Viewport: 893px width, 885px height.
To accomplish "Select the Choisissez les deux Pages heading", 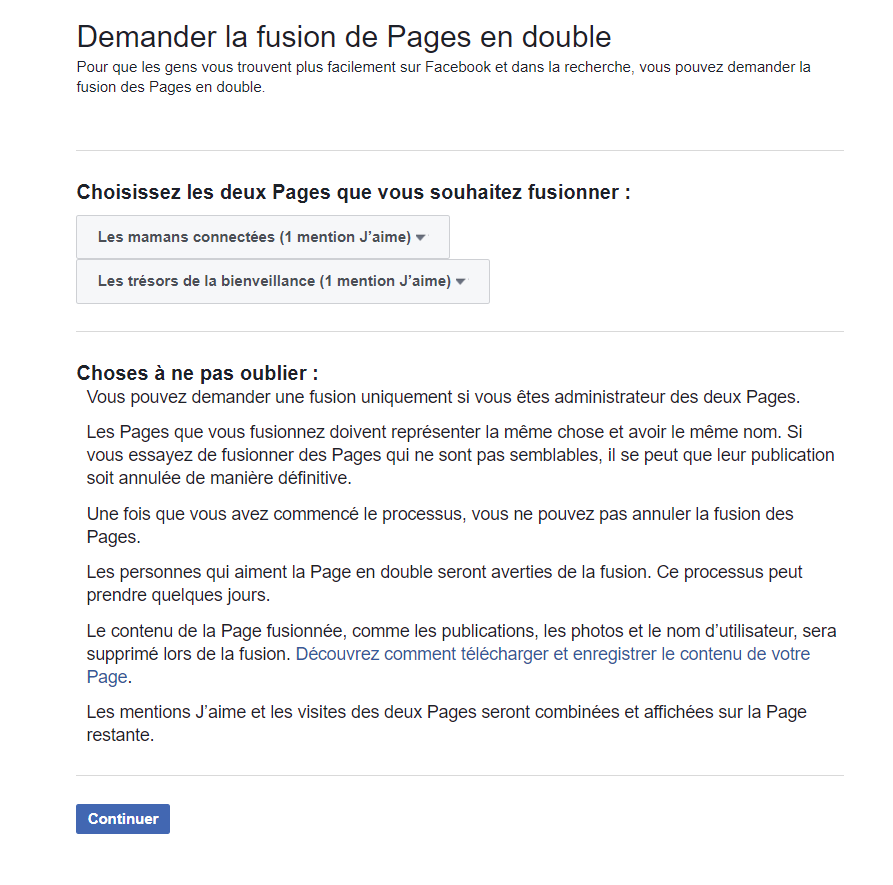I will pyautogui.click(x=354, y=192).
